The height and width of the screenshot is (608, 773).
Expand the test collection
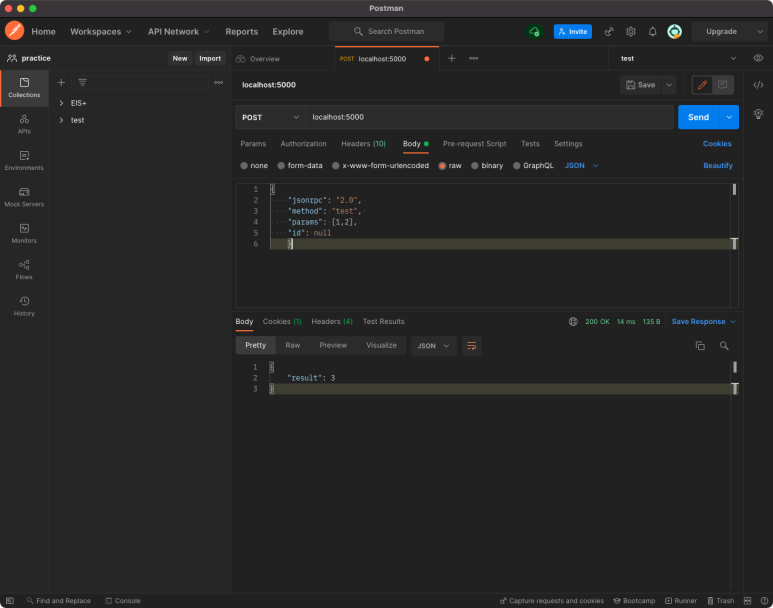pos(61,120)
